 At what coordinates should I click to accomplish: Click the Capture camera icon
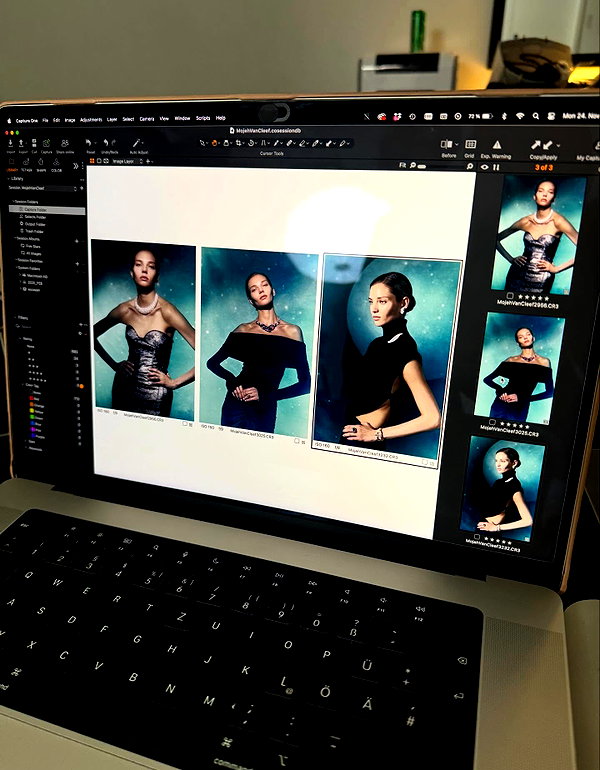pos(47,143)
